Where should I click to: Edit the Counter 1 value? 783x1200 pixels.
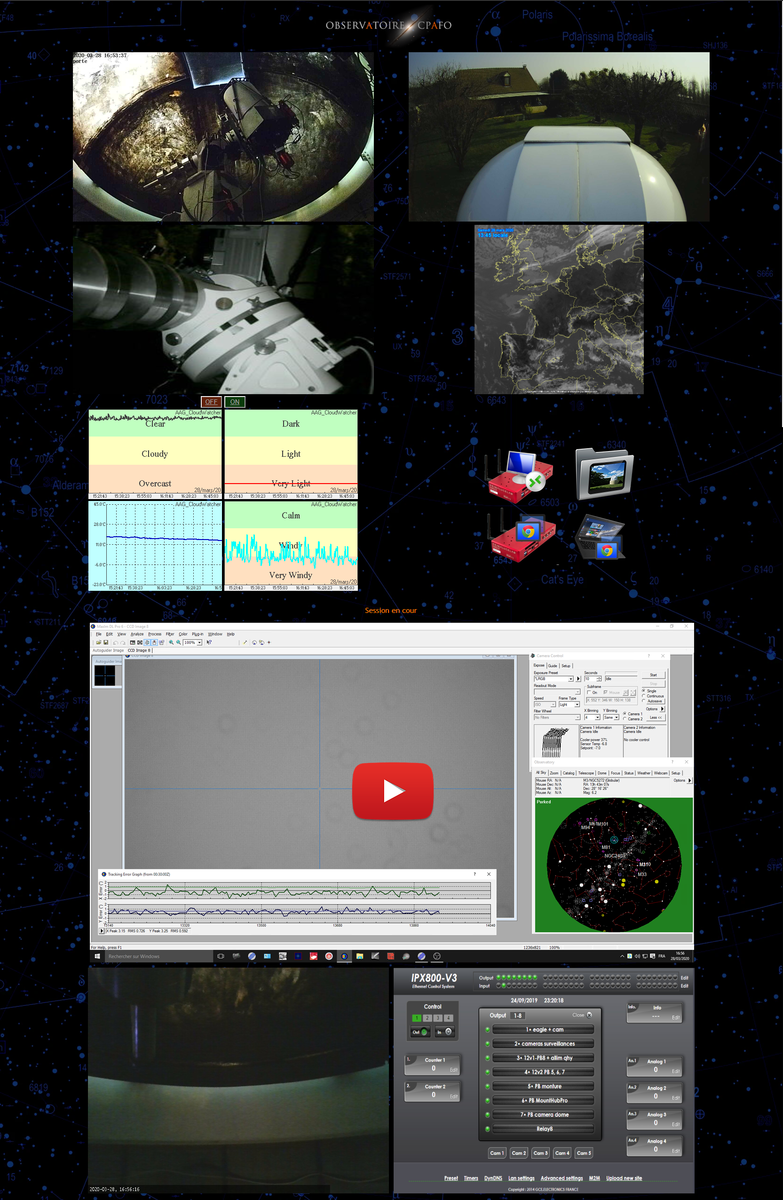pos(454,1070)
